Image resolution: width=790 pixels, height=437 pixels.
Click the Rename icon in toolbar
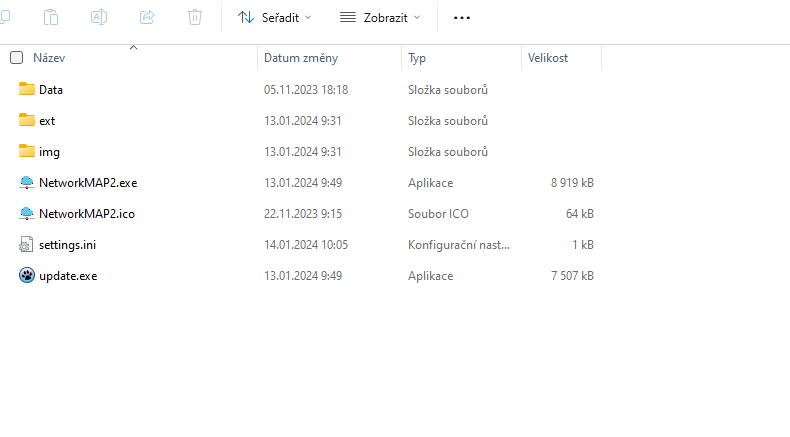coord(99,17)
